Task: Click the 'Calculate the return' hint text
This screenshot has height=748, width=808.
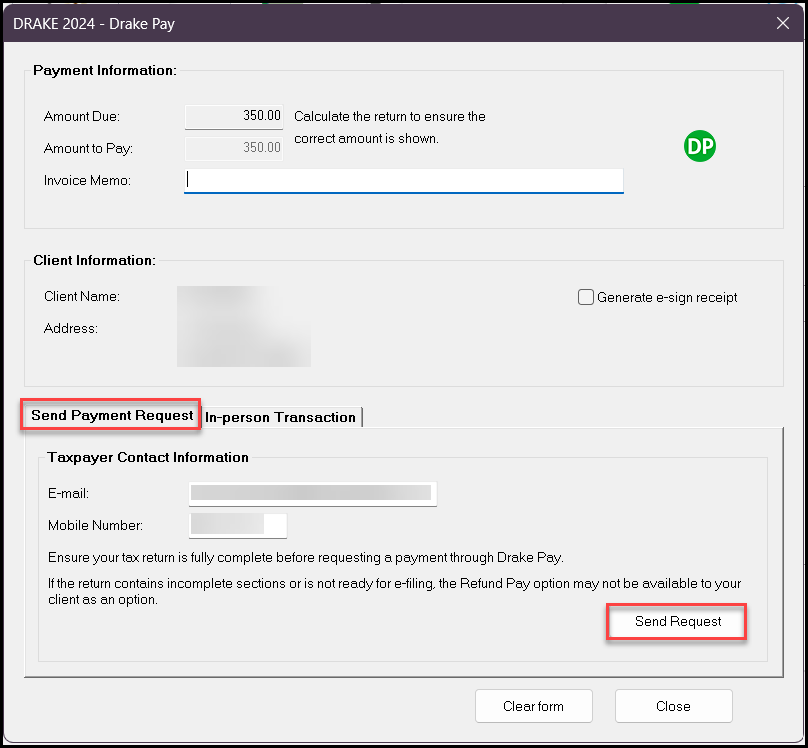Action: 390,127
